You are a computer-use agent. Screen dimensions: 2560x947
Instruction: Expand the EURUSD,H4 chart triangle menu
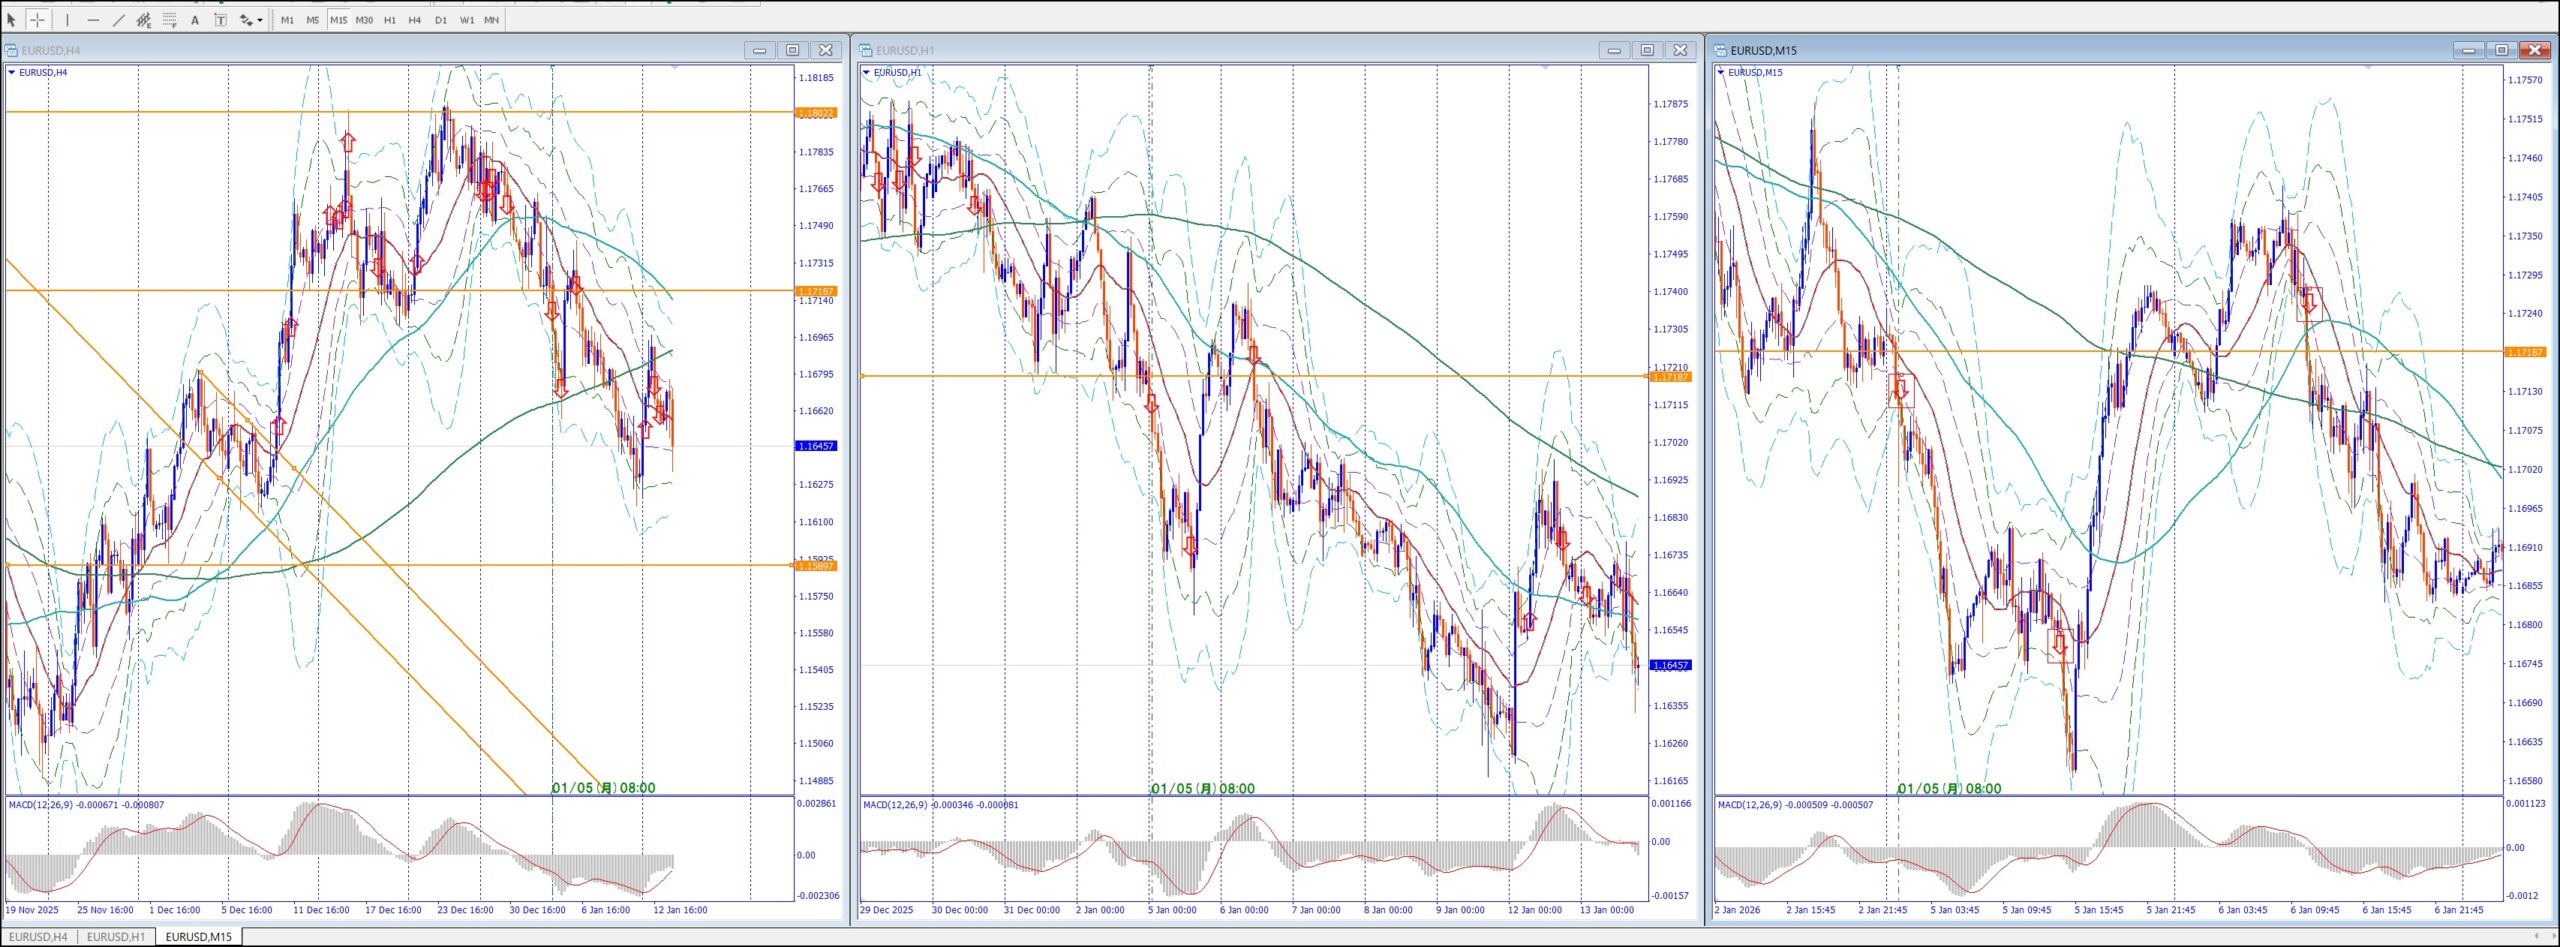(x=12, y=73)
